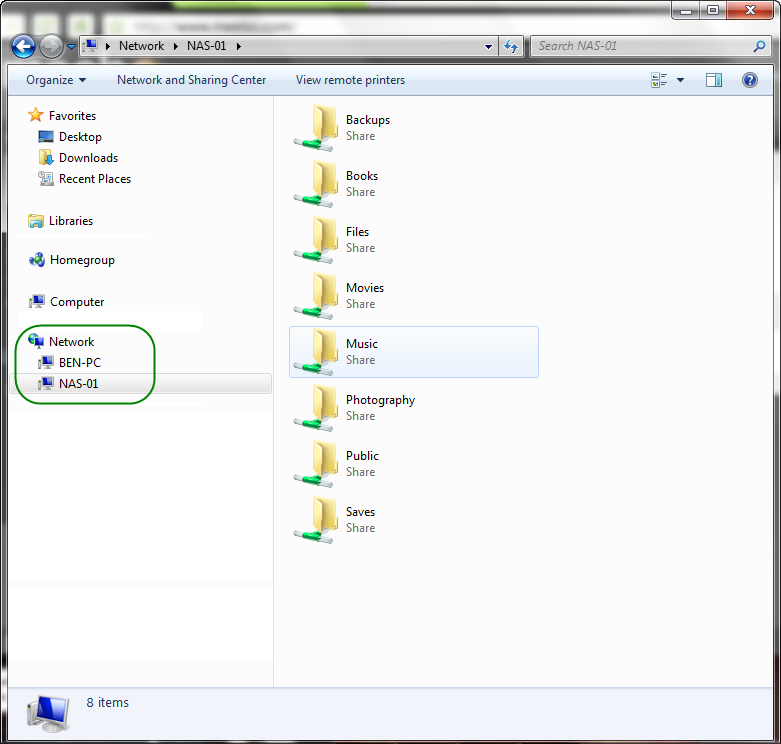Viewport: 781px width, 744px height.
Task: Toggle the preview pane
Action: click(713, 80)
